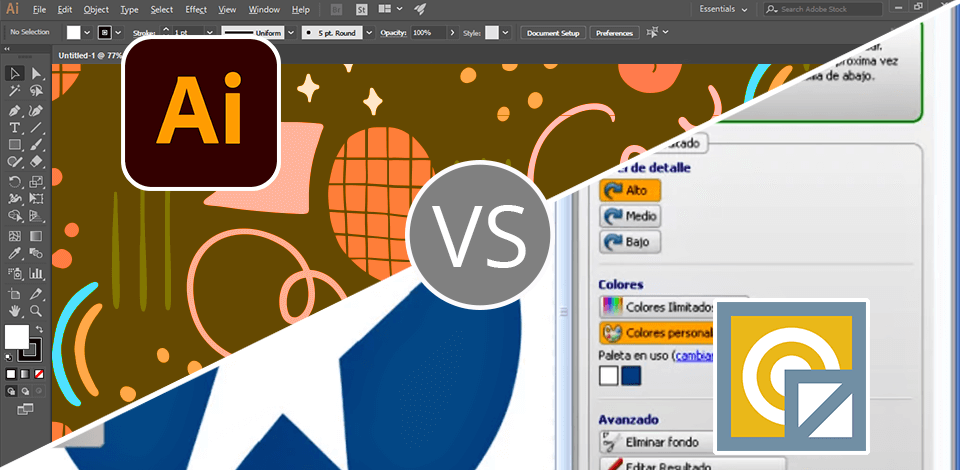960x470 pixels.
Task: Open 5 pt. Round brush dropdown
Action: click(370, 32)
